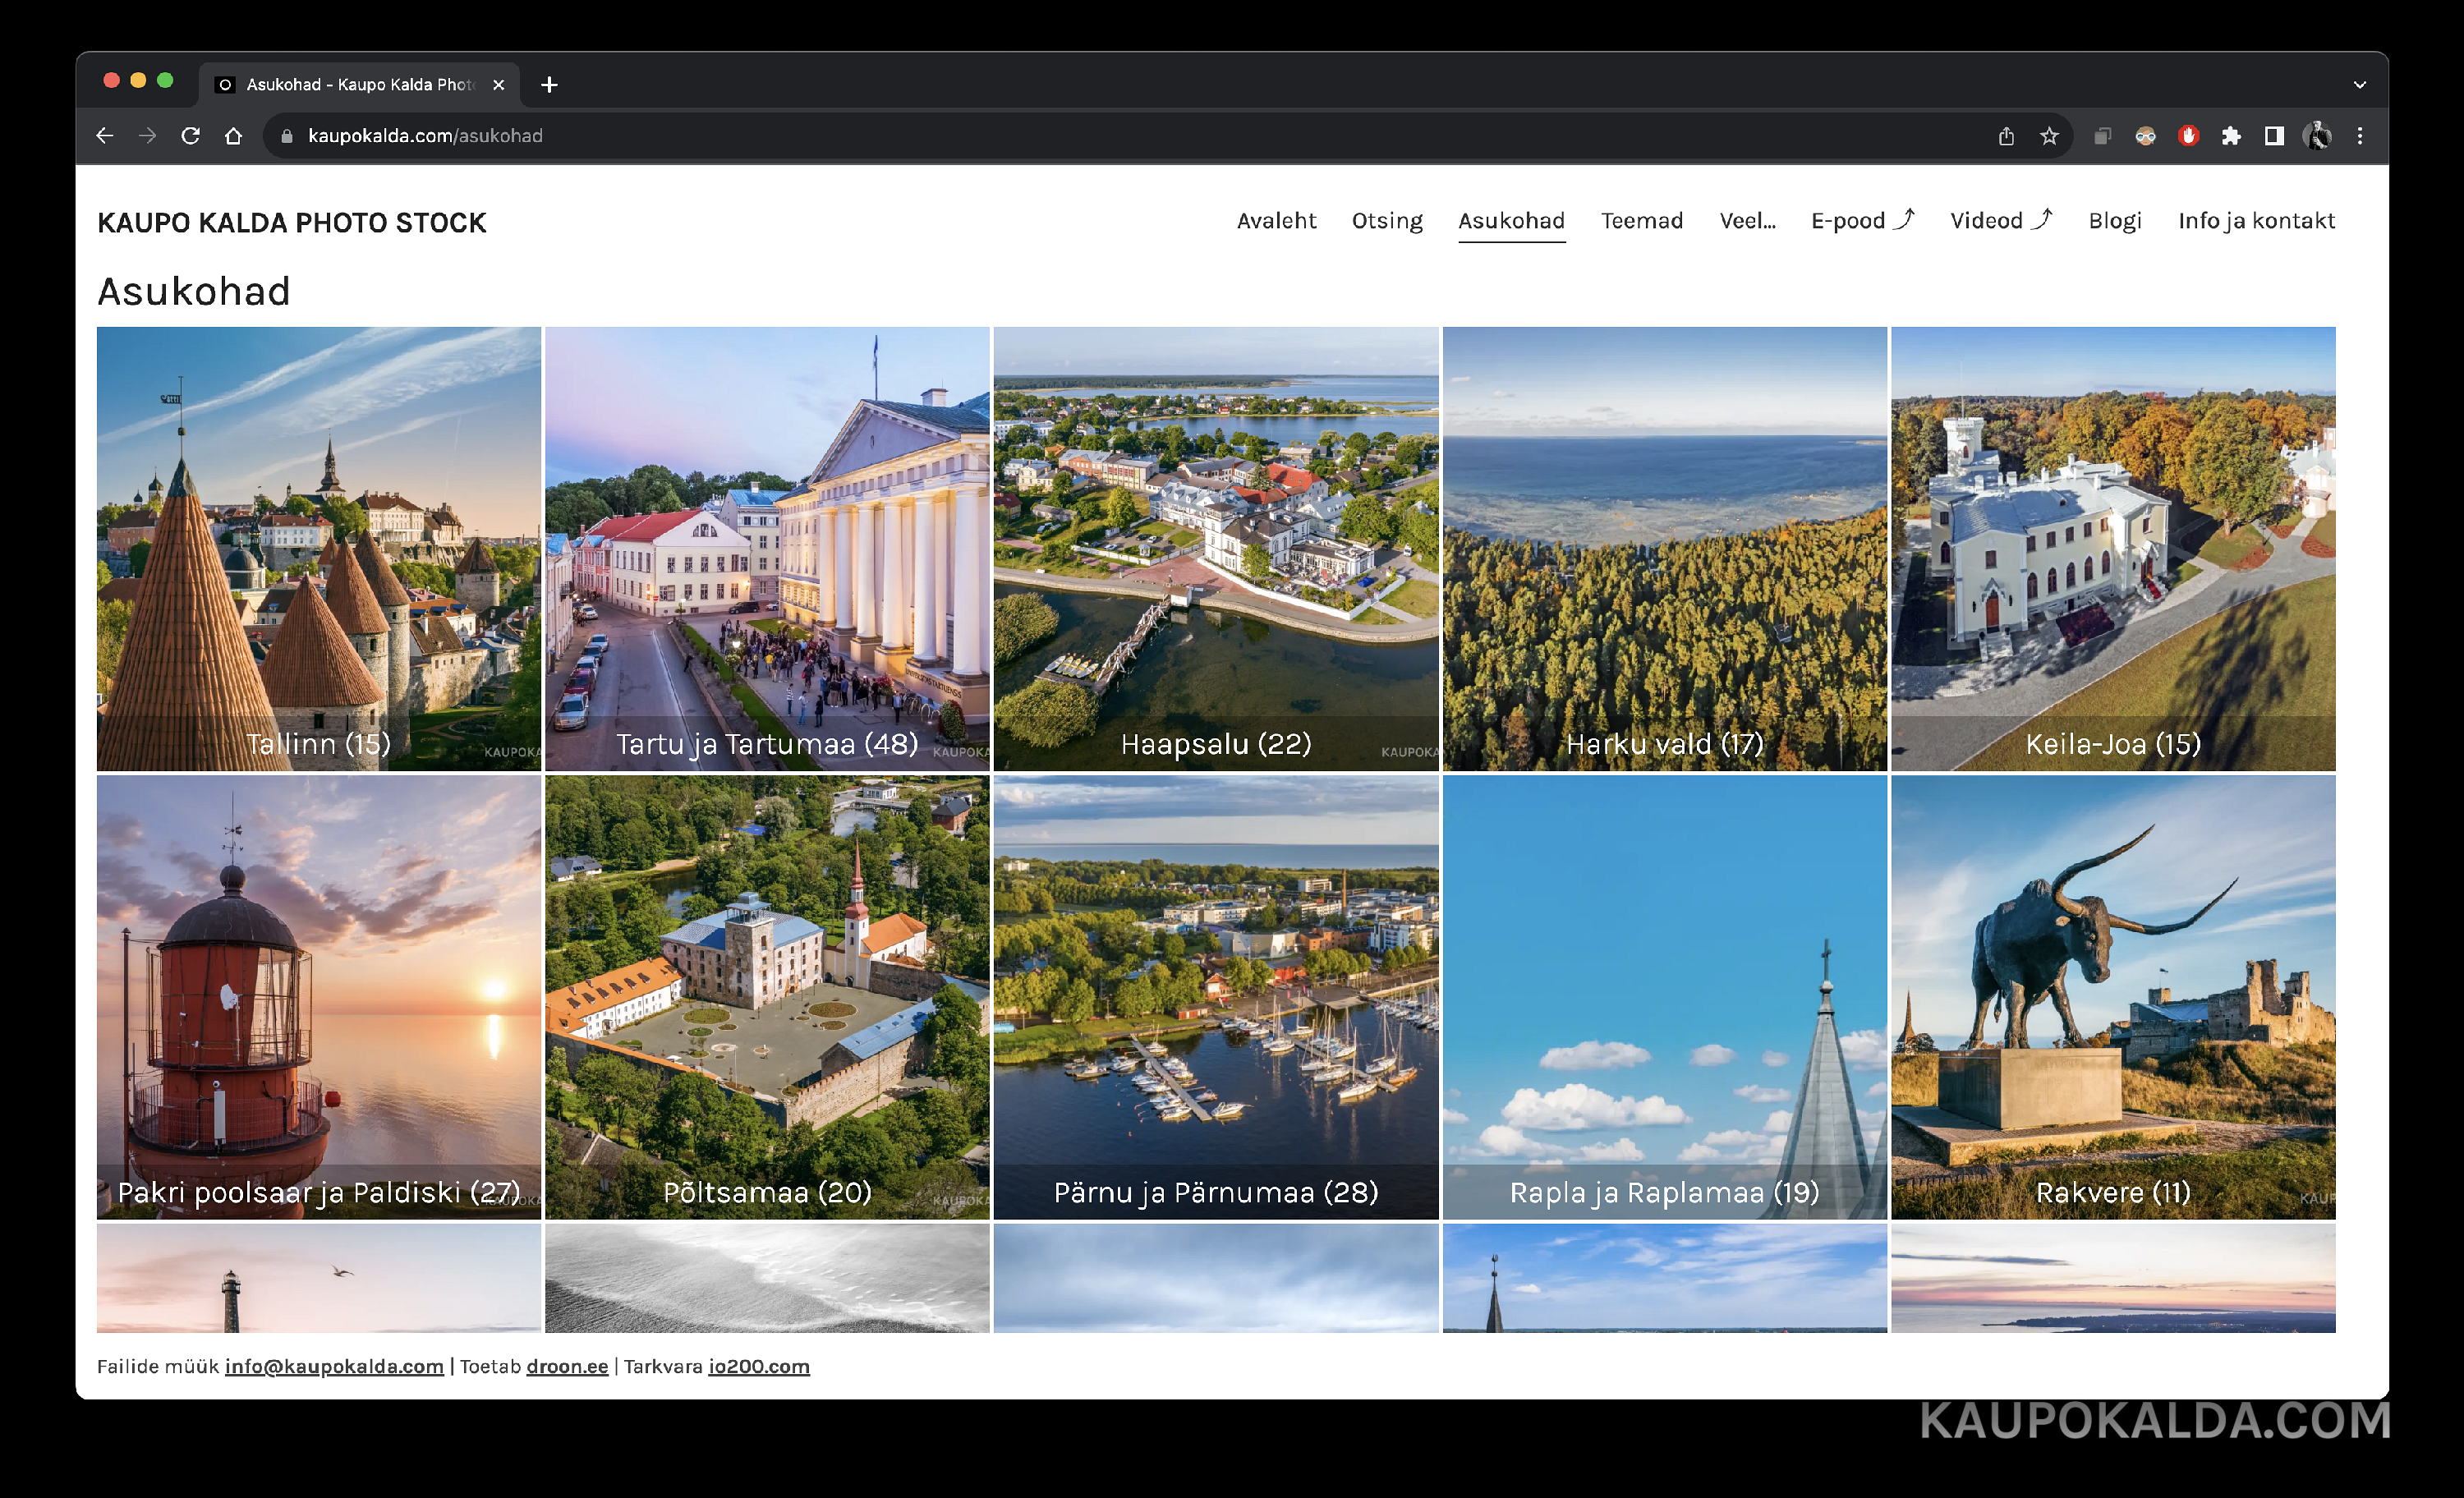Open the droon.ee footer link
Image resolution: width=2464 pixels, height=1498 pixels.
(x=567, y=1366)
